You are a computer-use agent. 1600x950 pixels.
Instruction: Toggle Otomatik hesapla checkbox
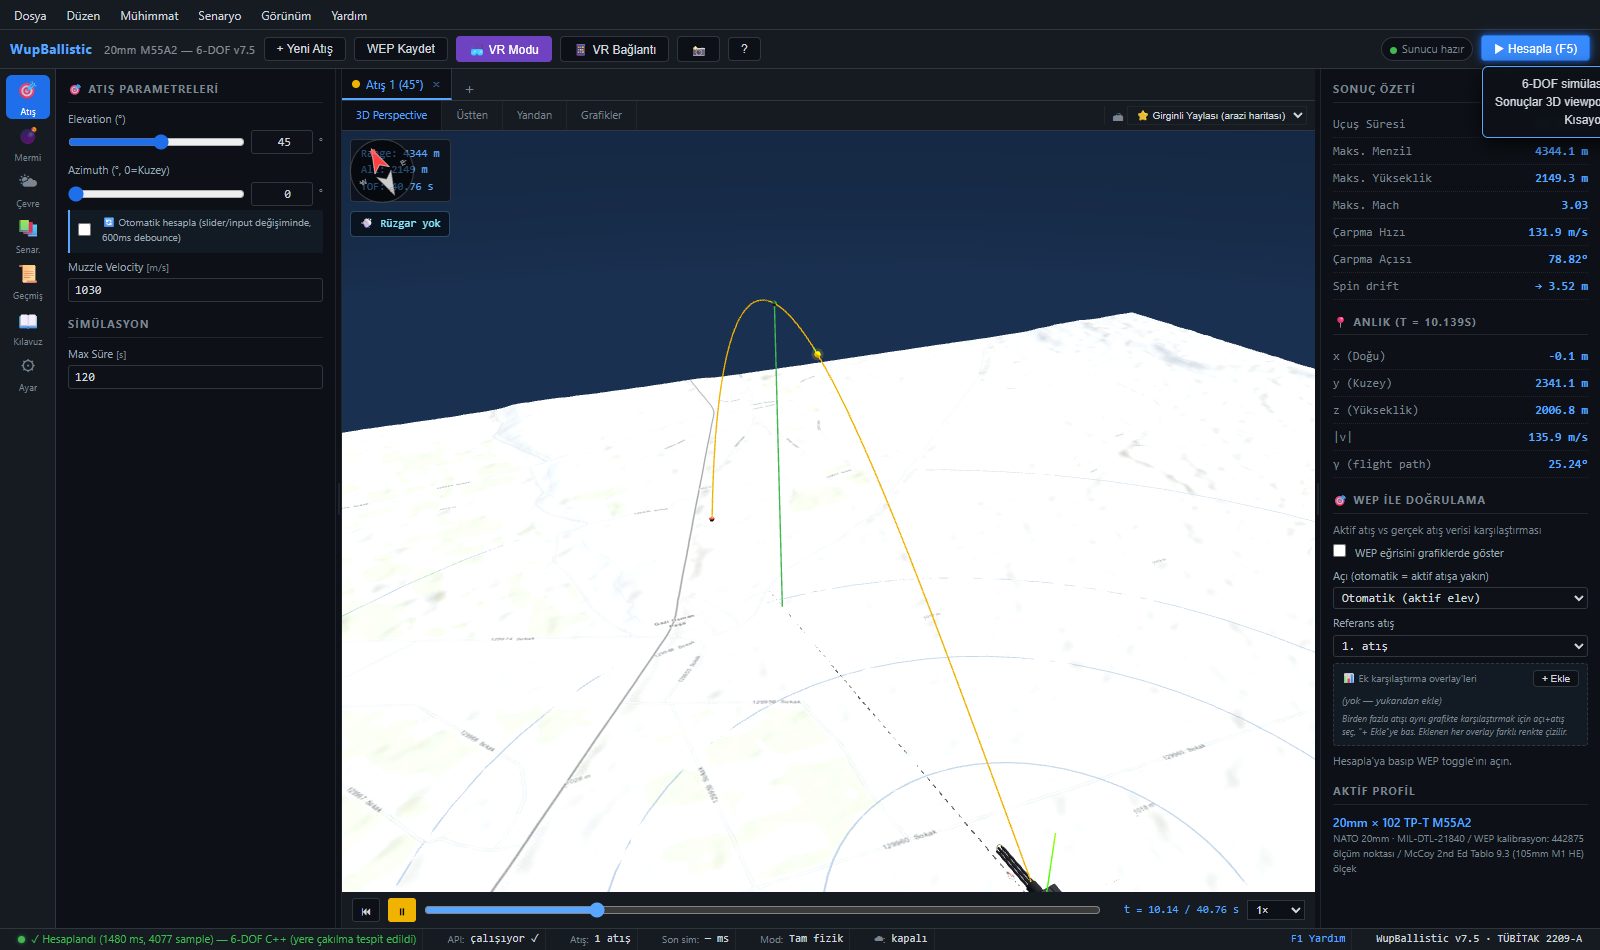(84, 230)
